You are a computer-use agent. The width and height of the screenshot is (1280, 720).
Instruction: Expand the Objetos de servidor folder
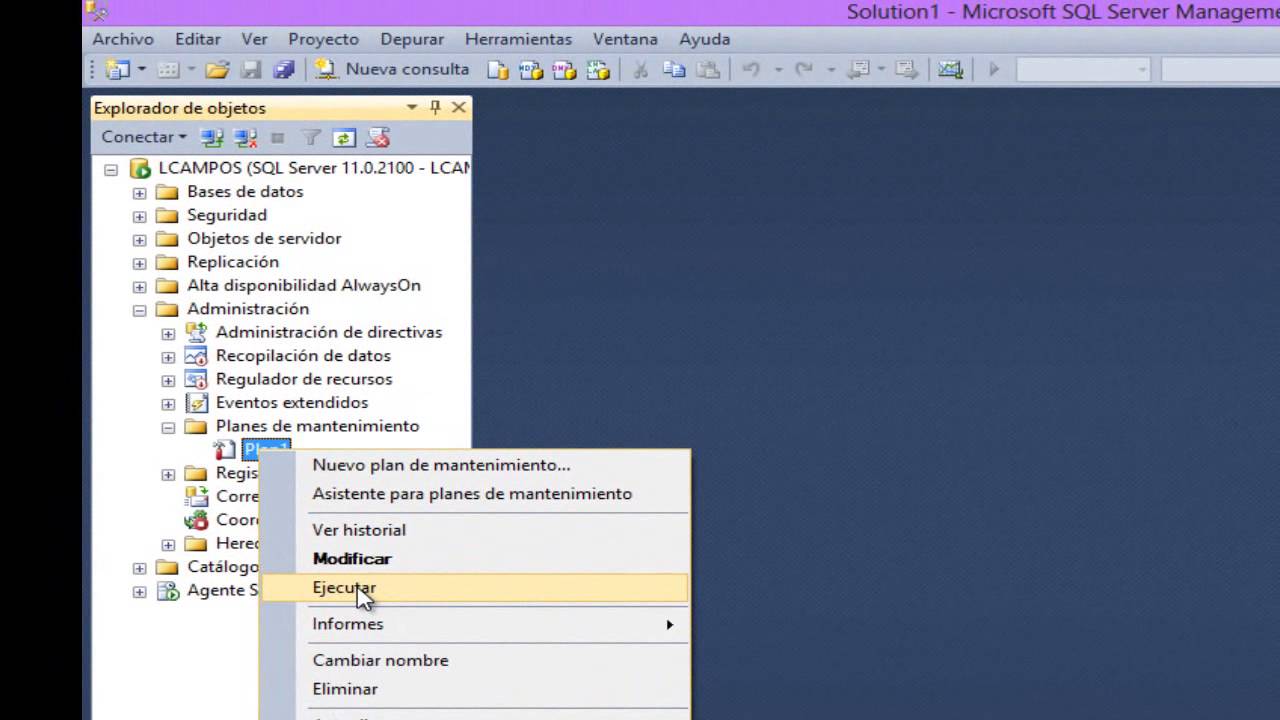coord(139,240)
